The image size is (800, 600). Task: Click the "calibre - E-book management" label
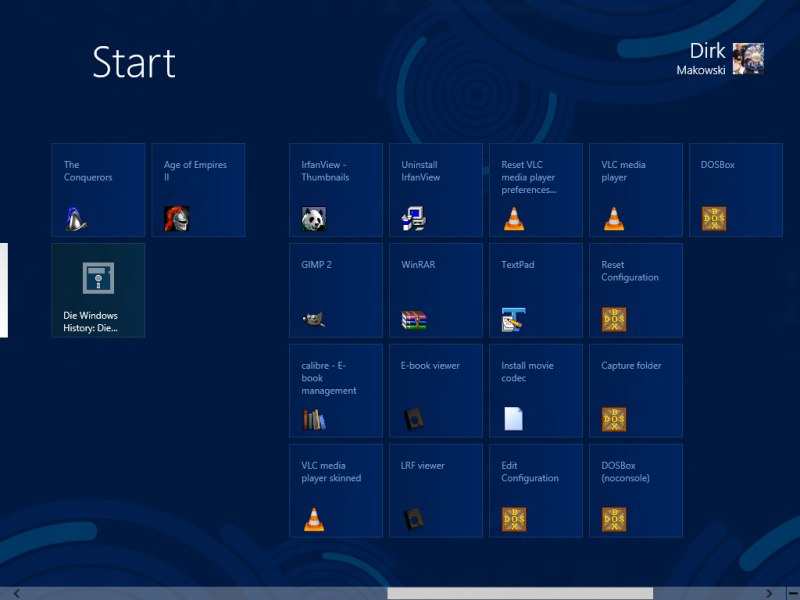pos(329,378)
